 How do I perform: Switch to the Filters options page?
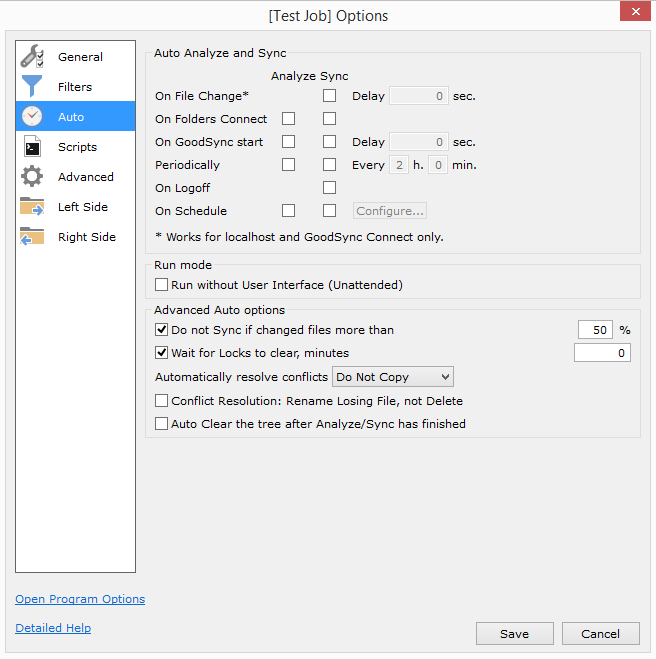(75, 87)
